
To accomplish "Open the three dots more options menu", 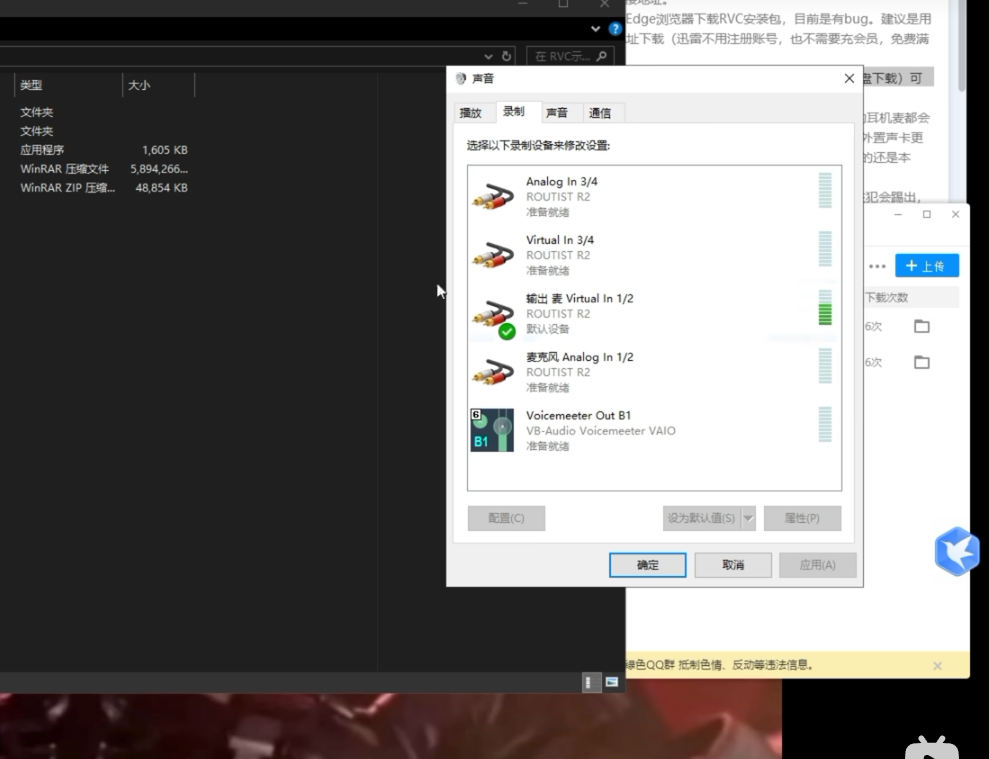I will (877, 266).
